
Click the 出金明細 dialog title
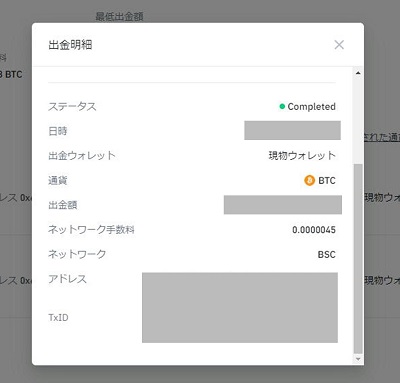click(x=70, y=45)
